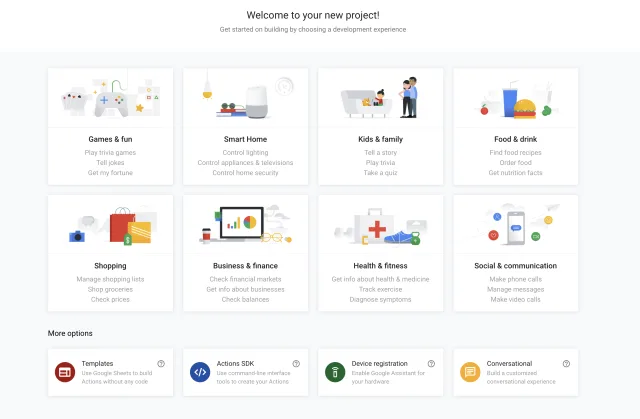Open the Device registration option label
640x419 pixels.
[380, 364]
